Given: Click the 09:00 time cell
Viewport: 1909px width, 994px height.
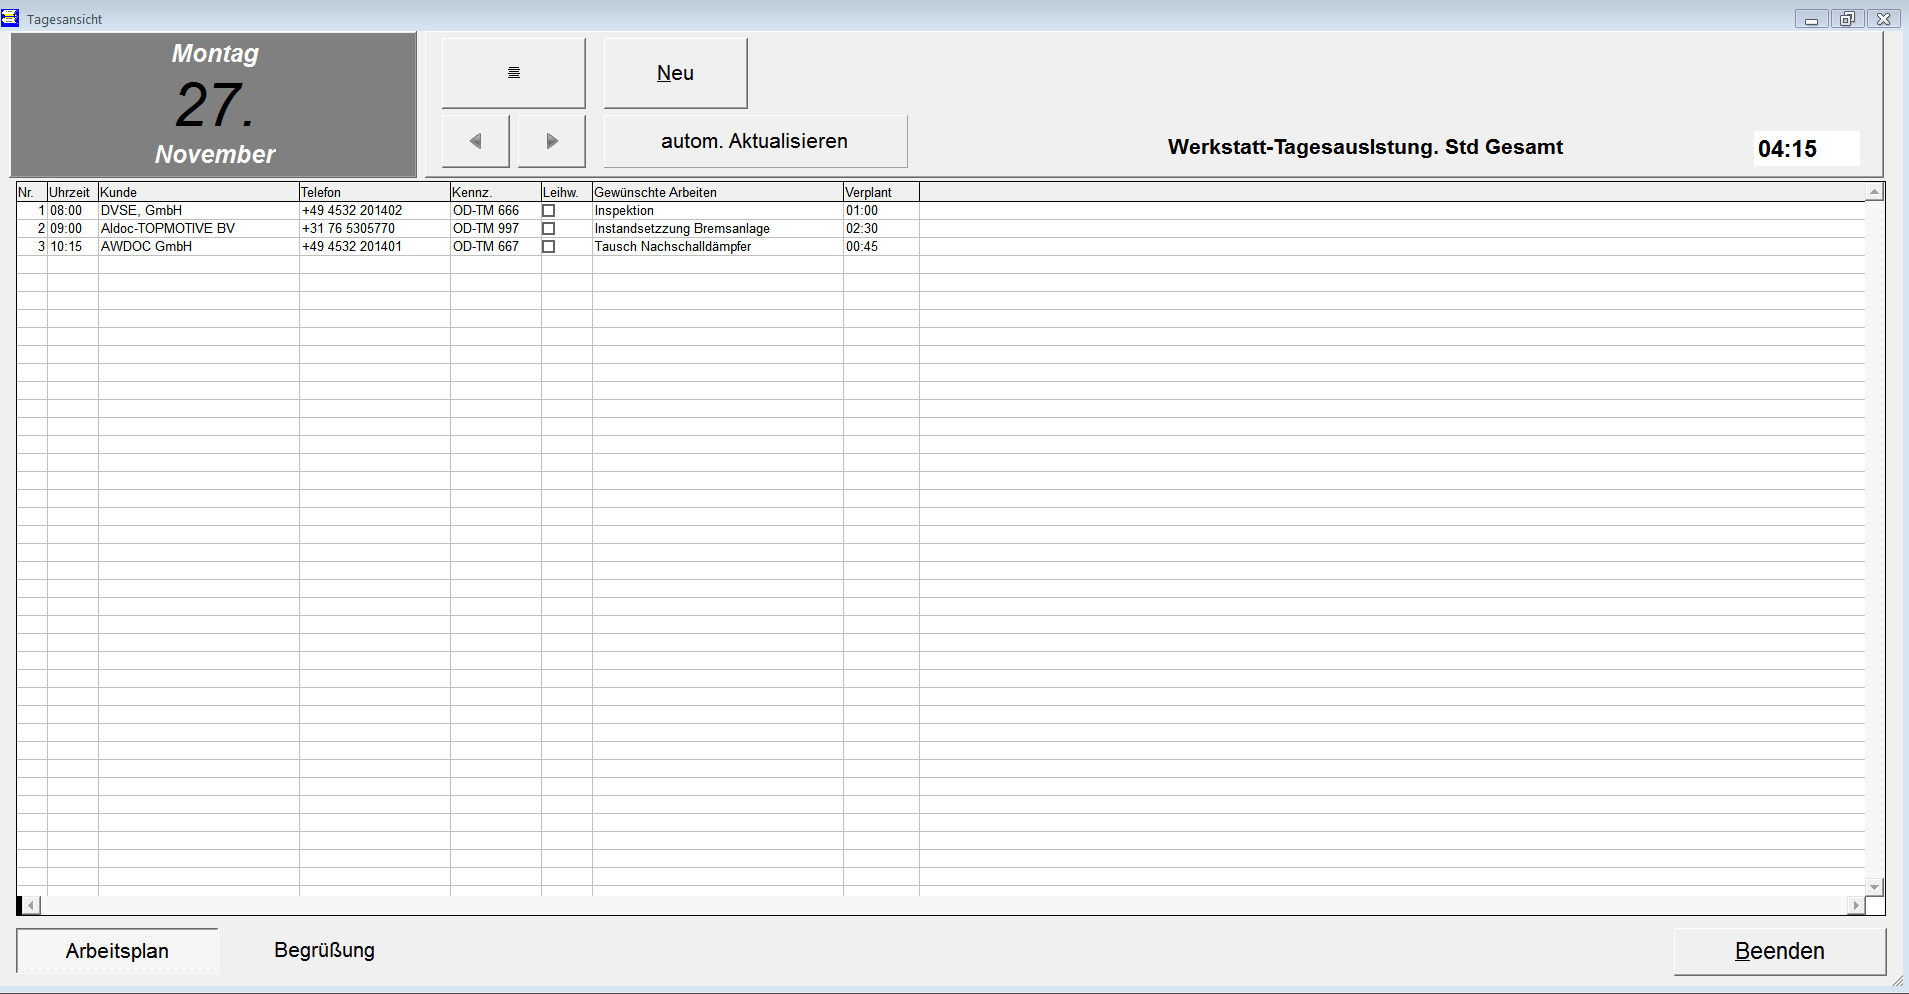Looking at the screenshot, I should click(73, 229).
